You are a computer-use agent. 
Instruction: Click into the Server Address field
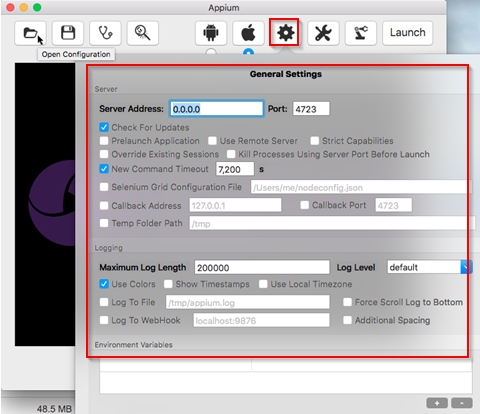tap(217, 109)
